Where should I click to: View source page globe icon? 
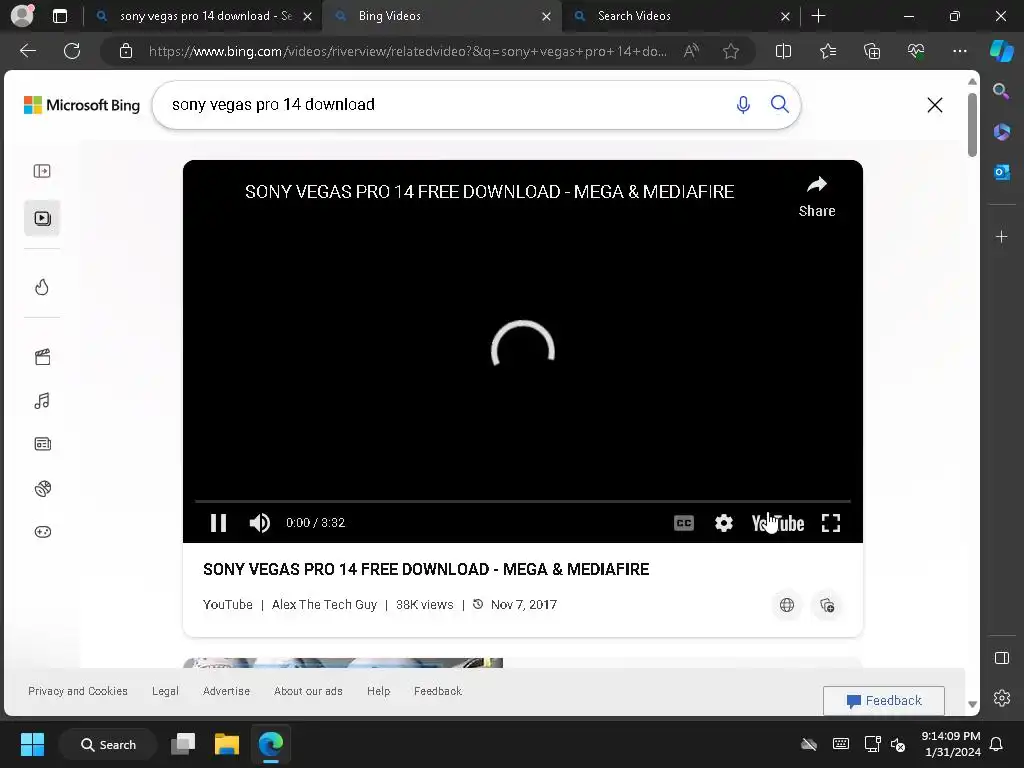point(787,605)
